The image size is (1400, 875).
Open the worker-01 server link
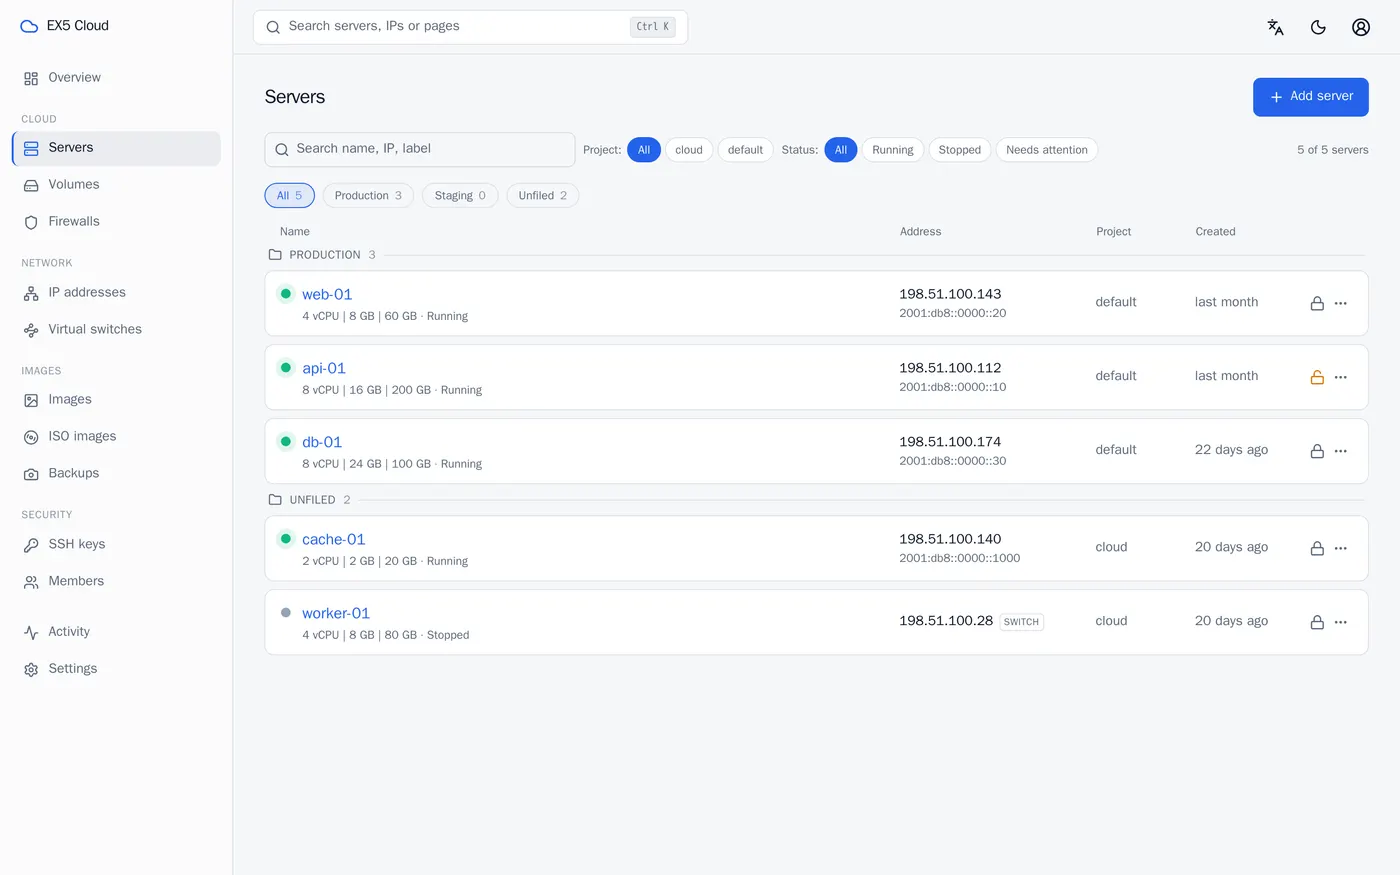click(x=336, y=613)
